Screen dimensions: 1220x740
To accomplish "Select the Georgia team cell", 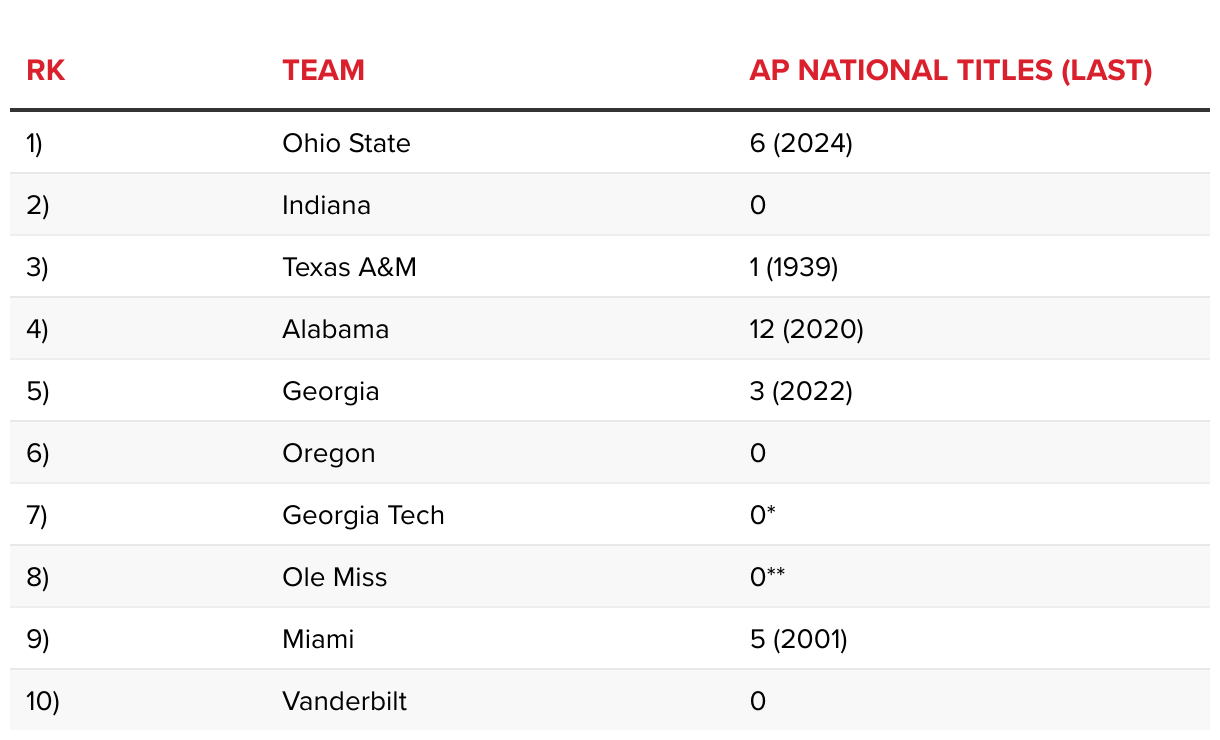I will pyautogui.click(x=330, y=392).
